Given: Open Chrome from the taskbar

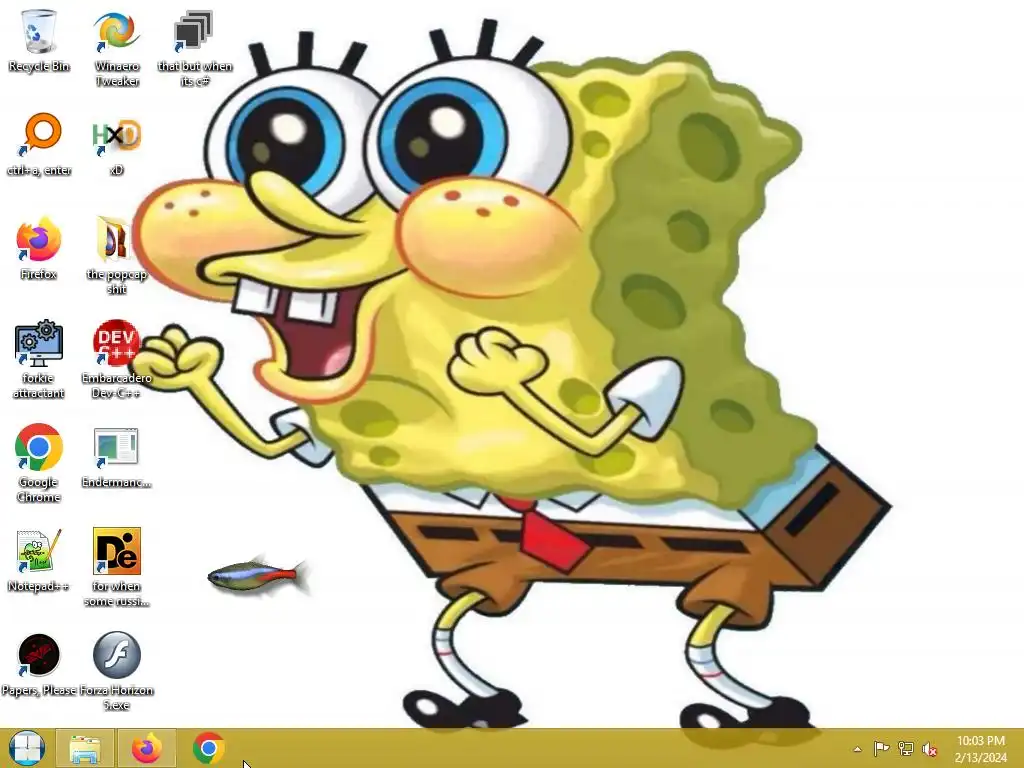Looking at the screenshot, I should pos(208,748).
